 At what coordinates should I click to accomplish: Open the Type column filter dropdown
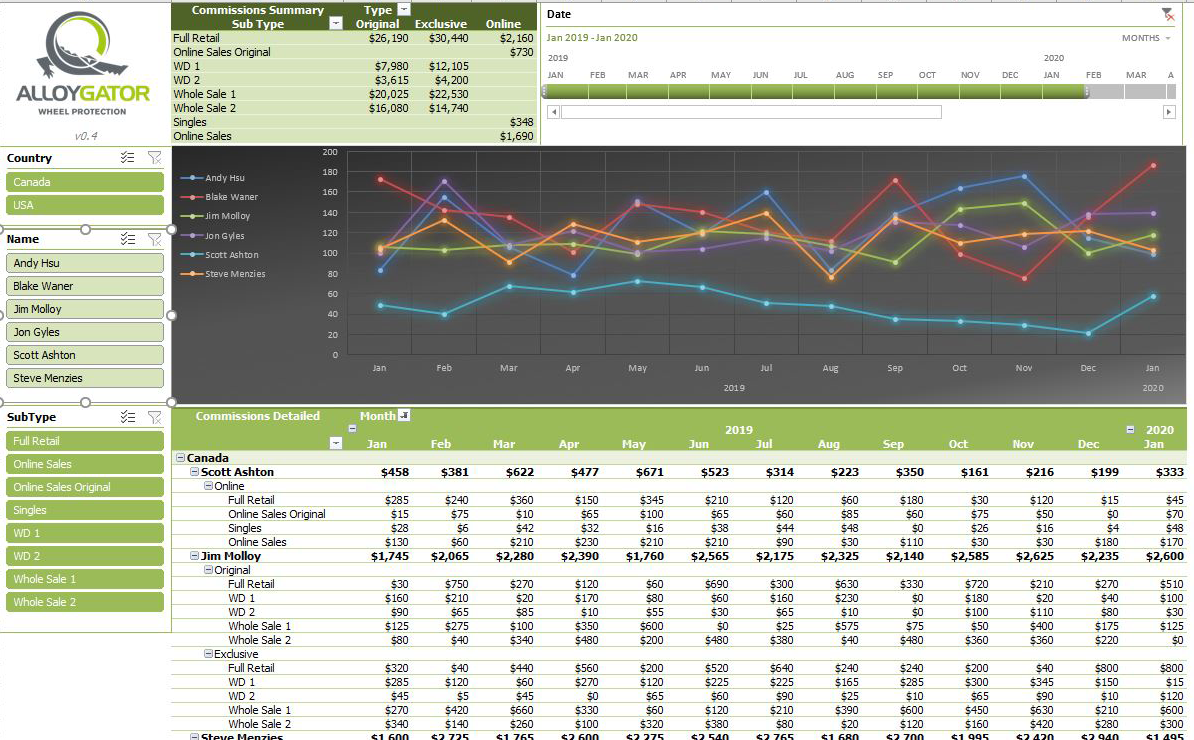click(404, 9)
